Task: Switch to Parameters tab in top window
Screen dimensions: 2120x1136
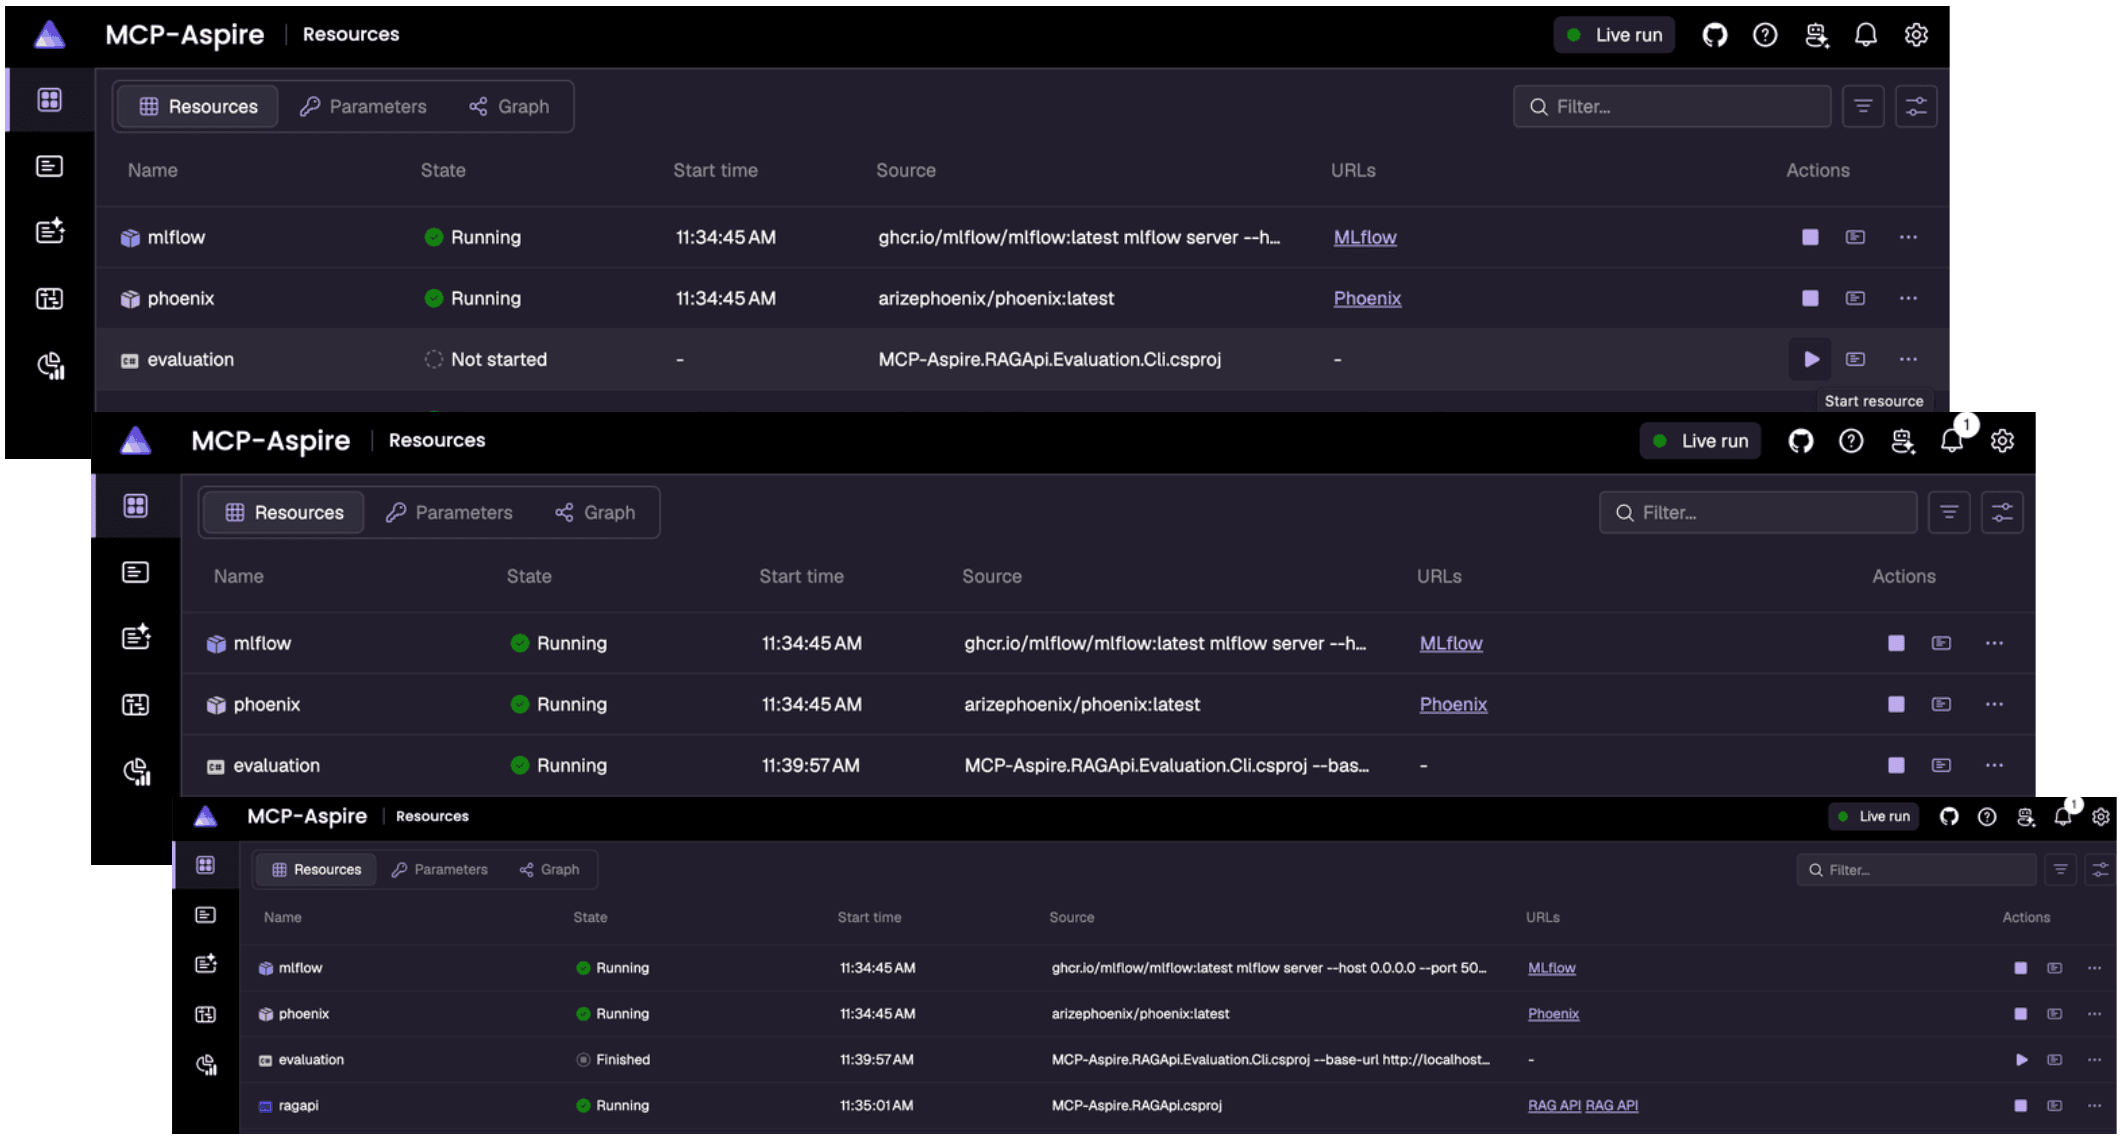Action: point(364,106)
